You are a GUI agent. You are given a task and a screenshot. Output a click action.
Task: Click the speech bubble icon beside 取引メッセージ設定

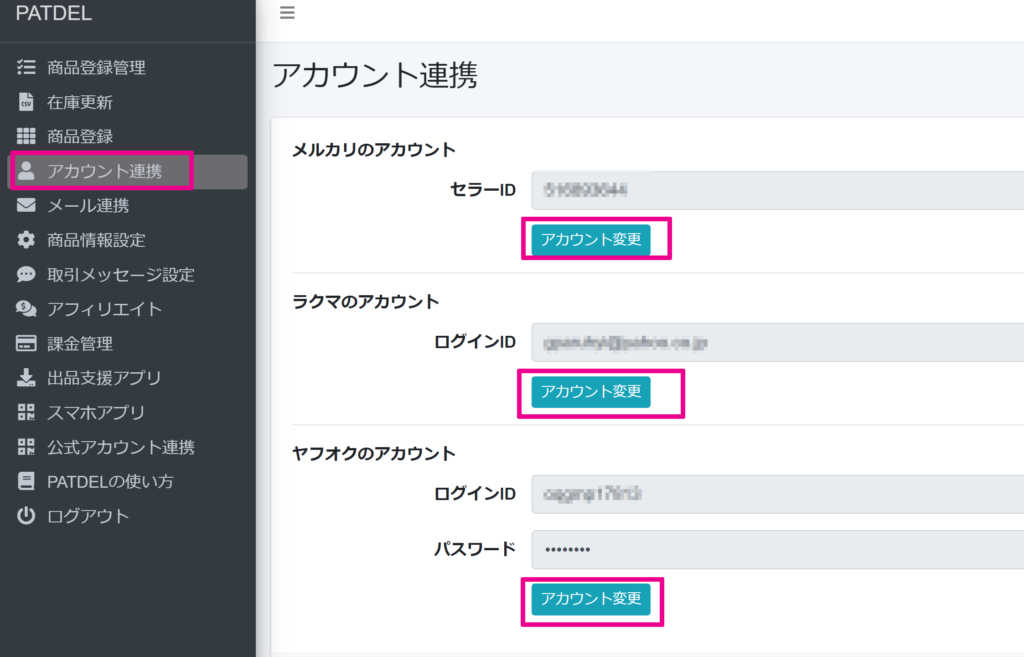[27, 275]
